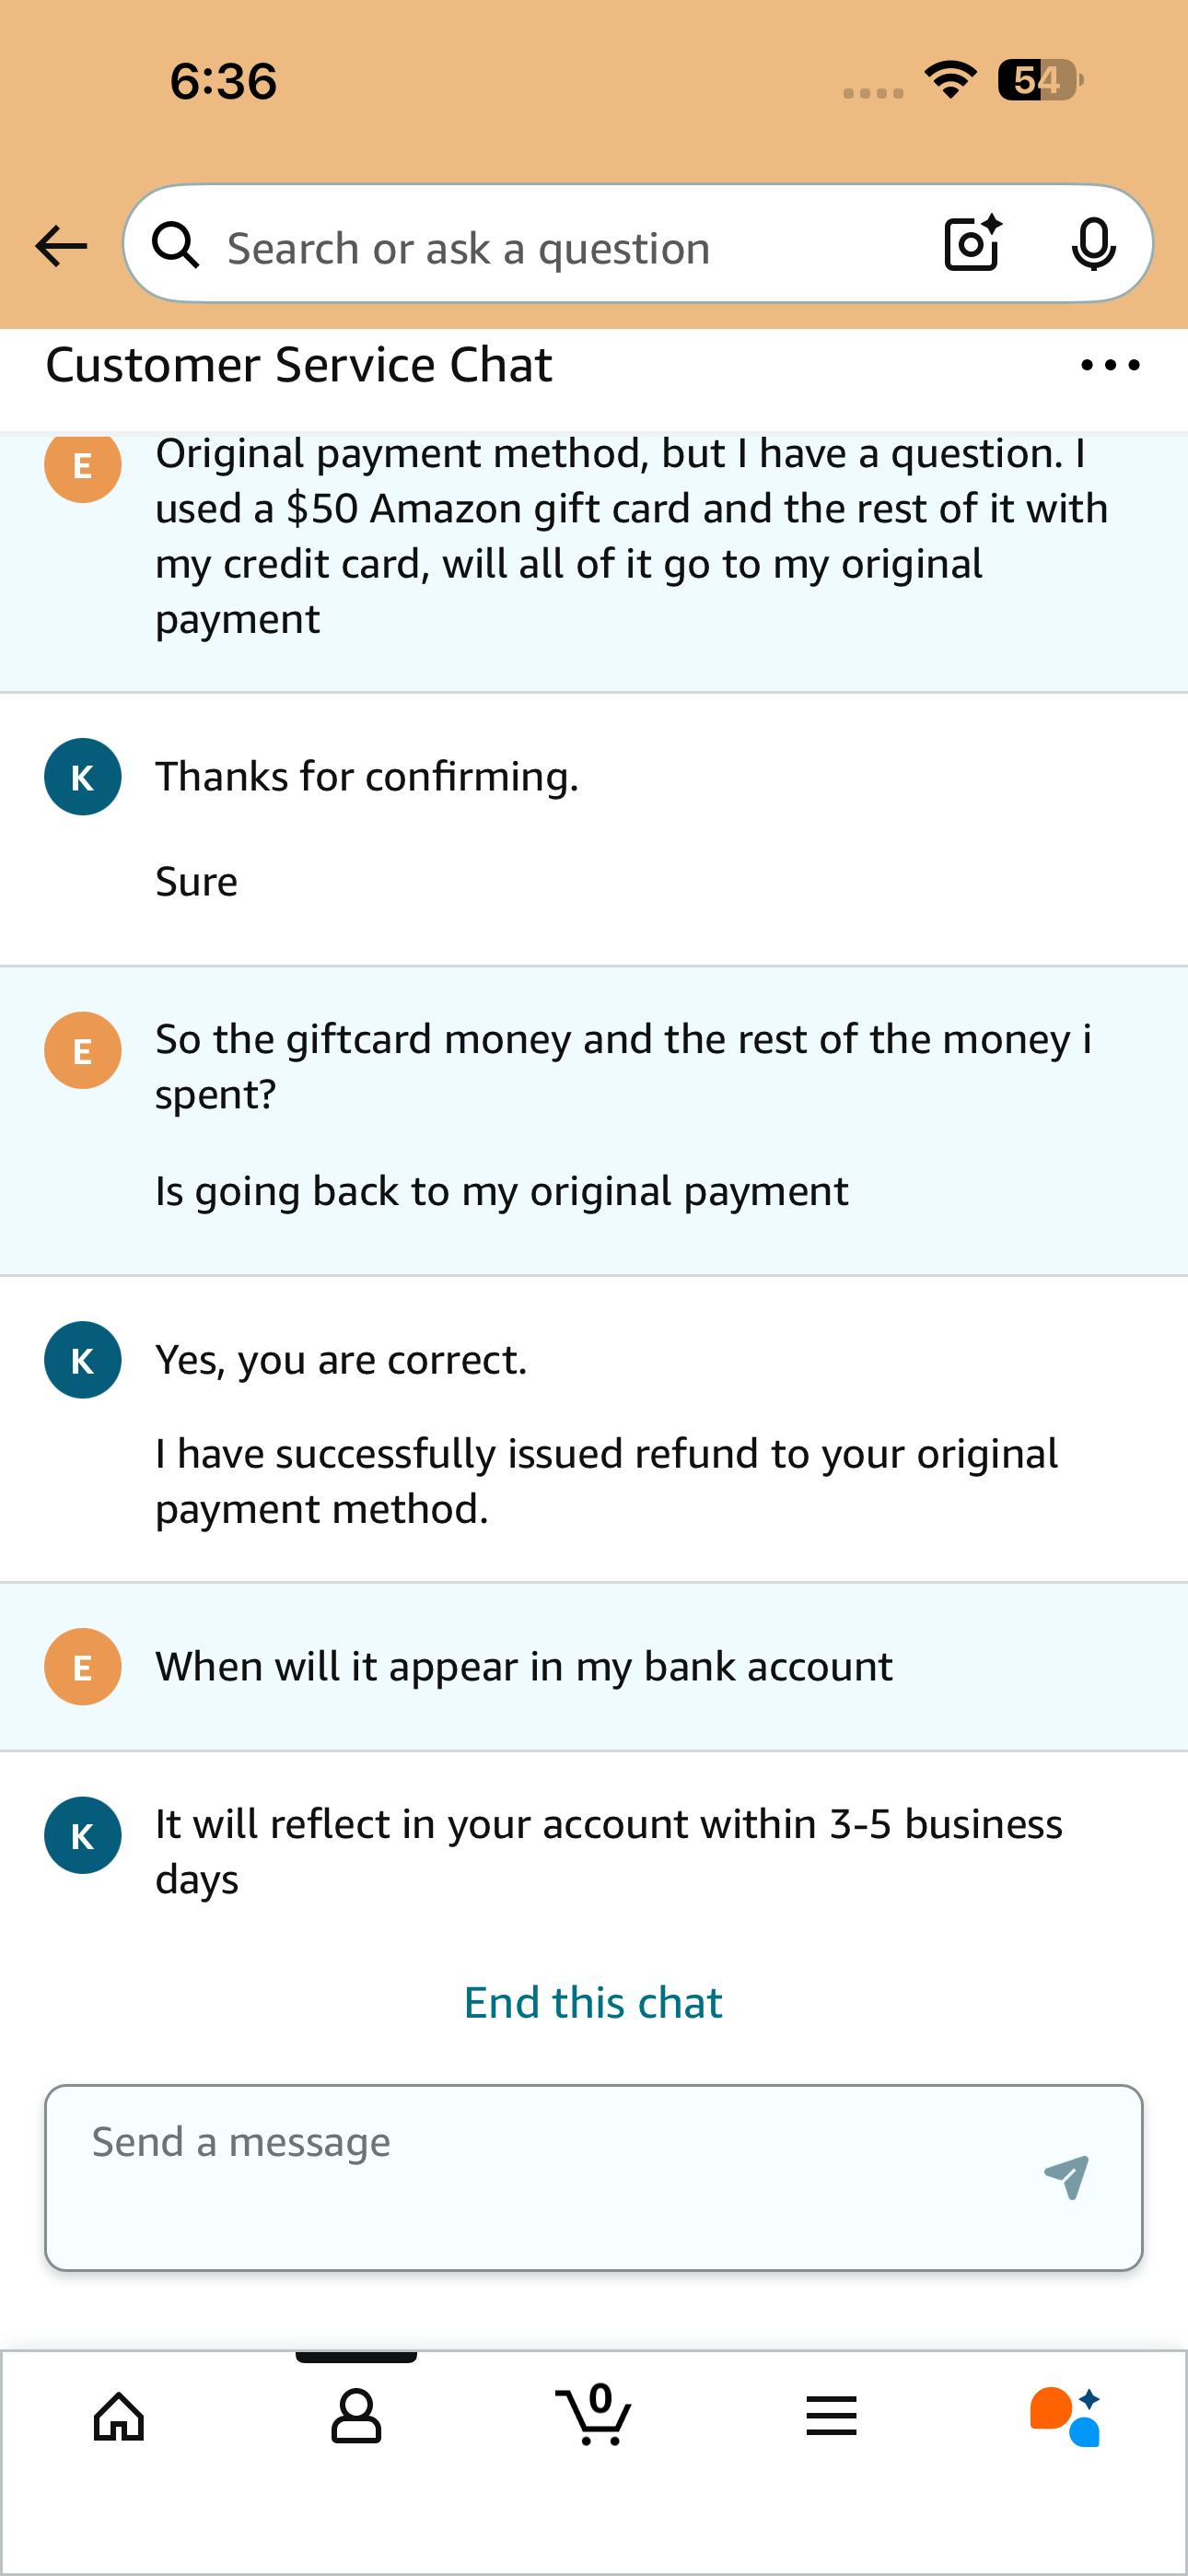Open camera lens search
Screen dimensions: 1188x2576
pyautogui.click(x=972, y=244)
